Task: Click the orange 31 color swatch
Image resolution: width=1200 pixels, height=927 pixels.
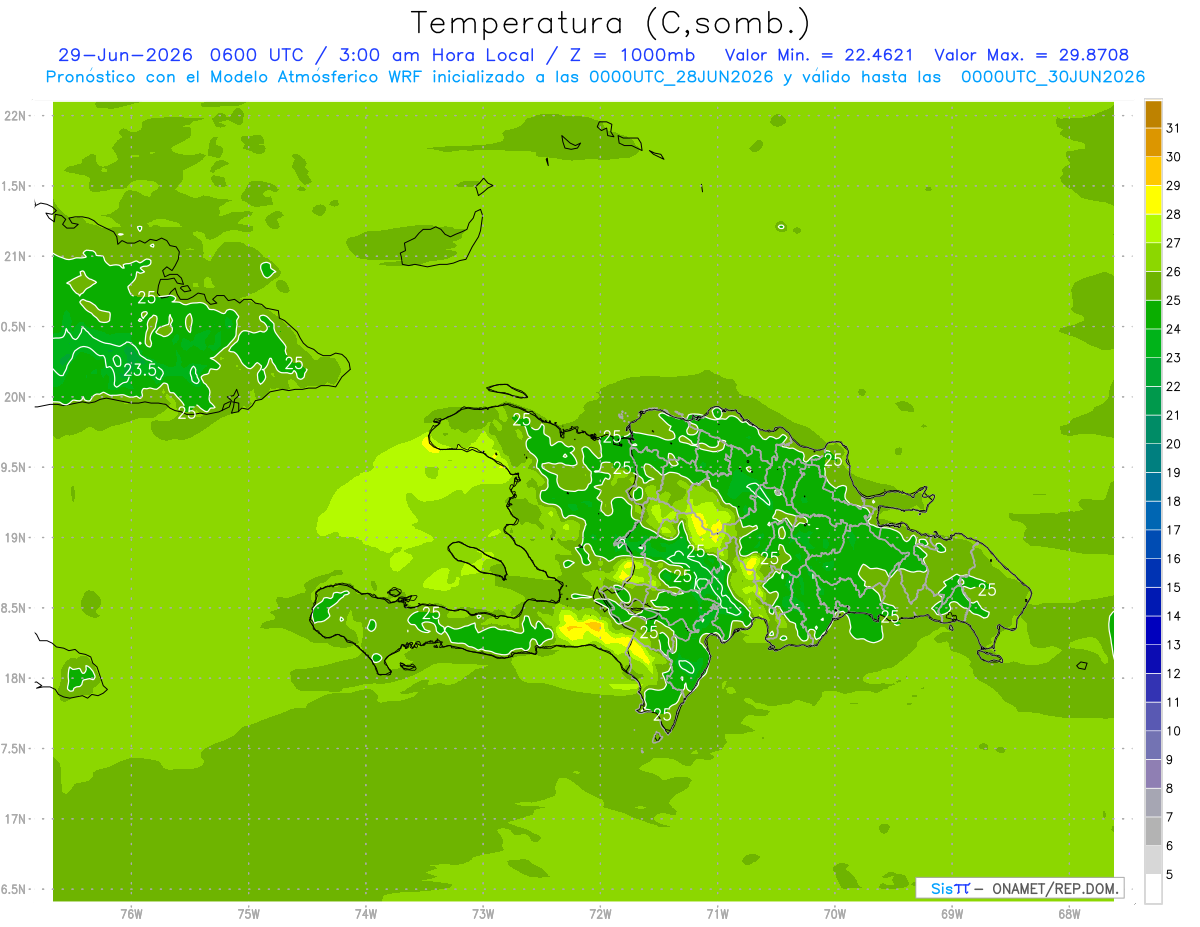Action: (x=1153, y=114)
